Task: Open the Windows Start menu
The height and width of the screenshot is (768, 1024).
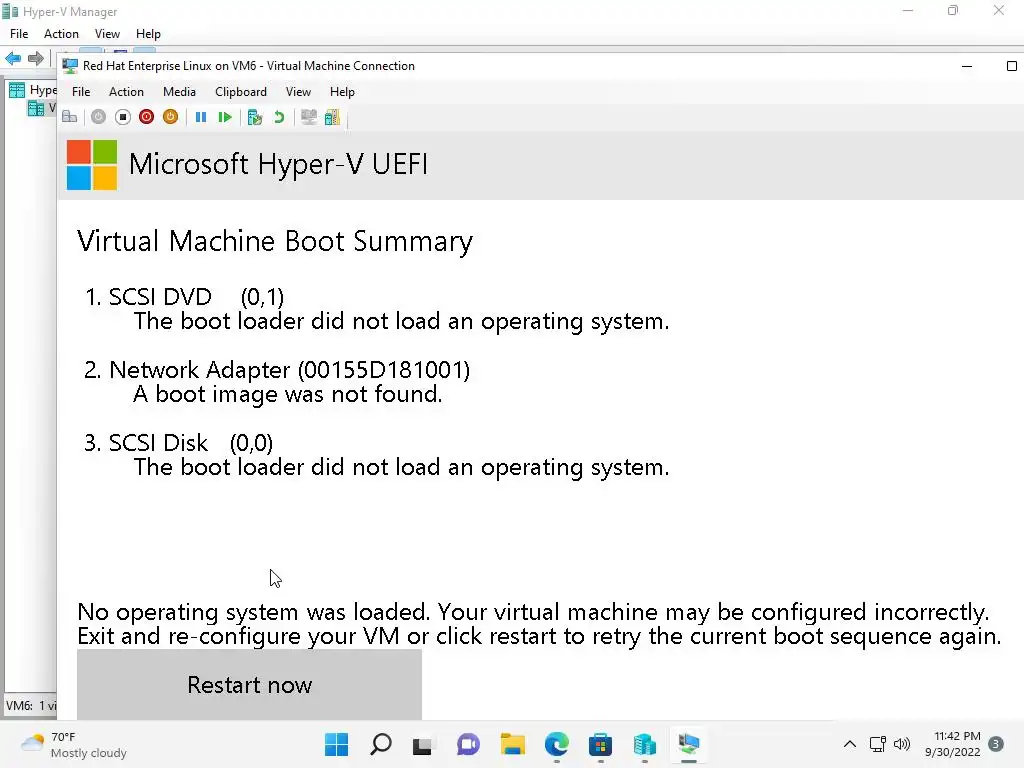Action: point(336,744)
